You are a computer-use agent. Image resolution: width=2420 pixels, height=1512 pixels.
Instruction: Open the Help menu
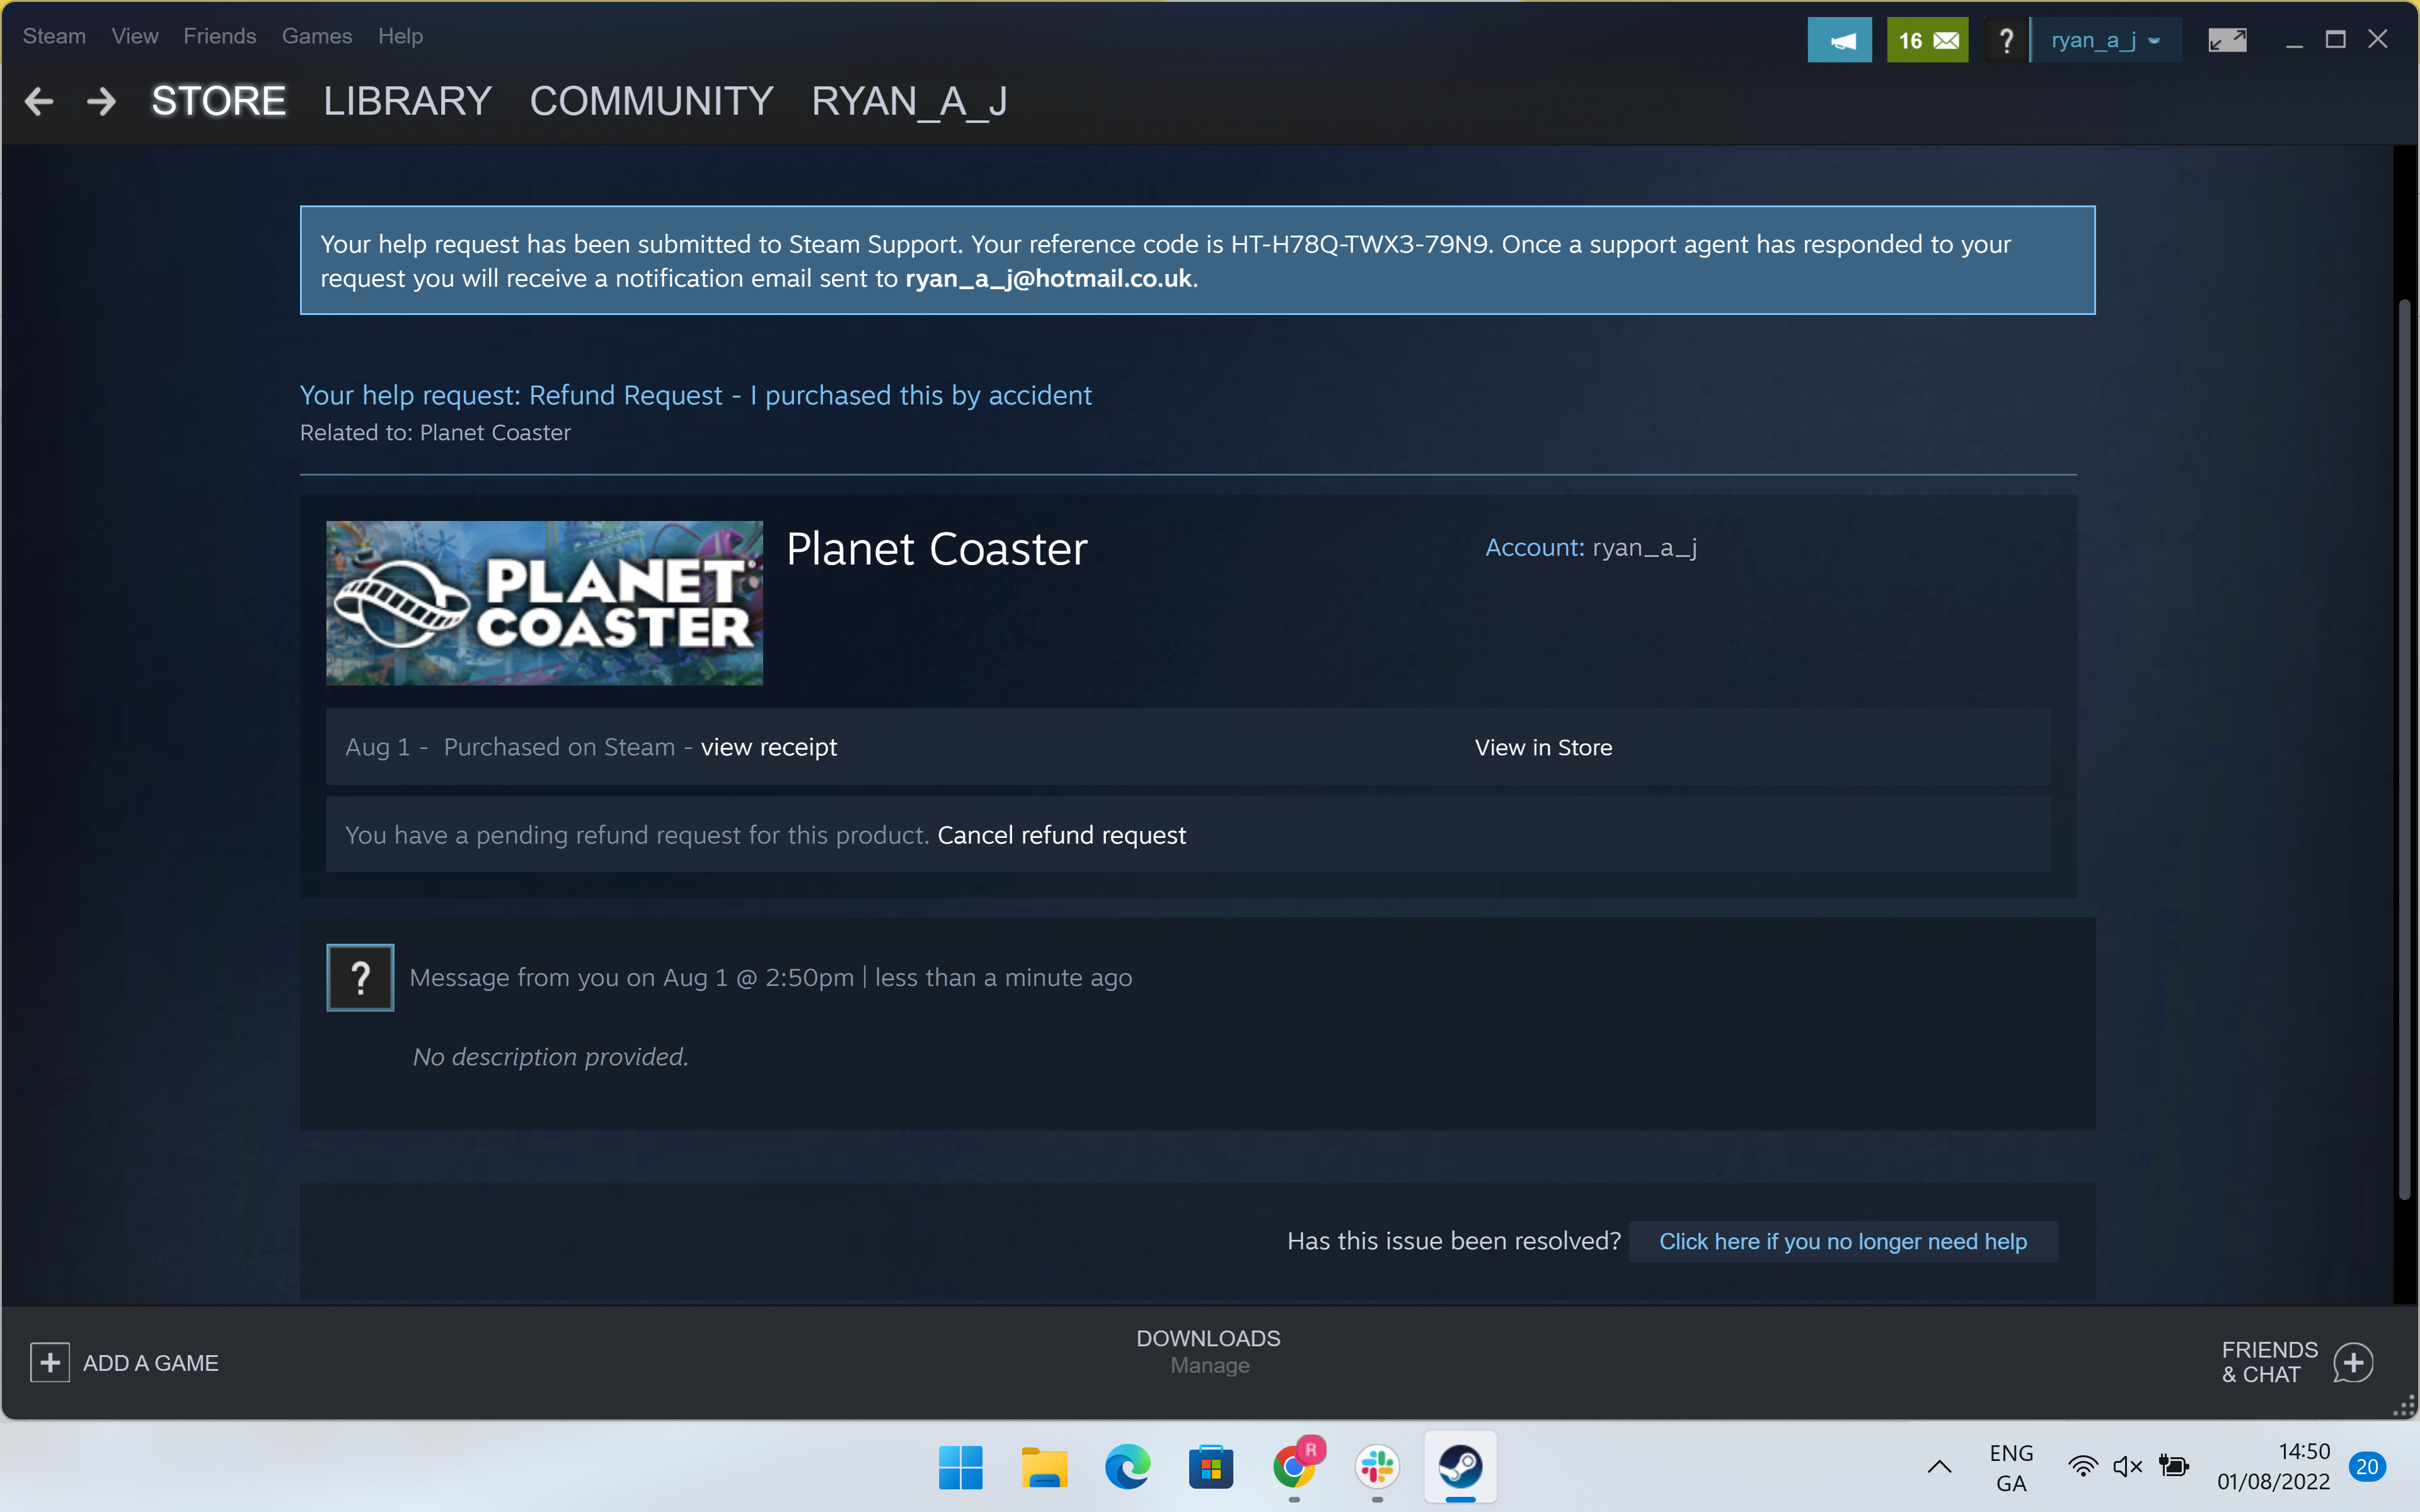click(x=400, y=36)
